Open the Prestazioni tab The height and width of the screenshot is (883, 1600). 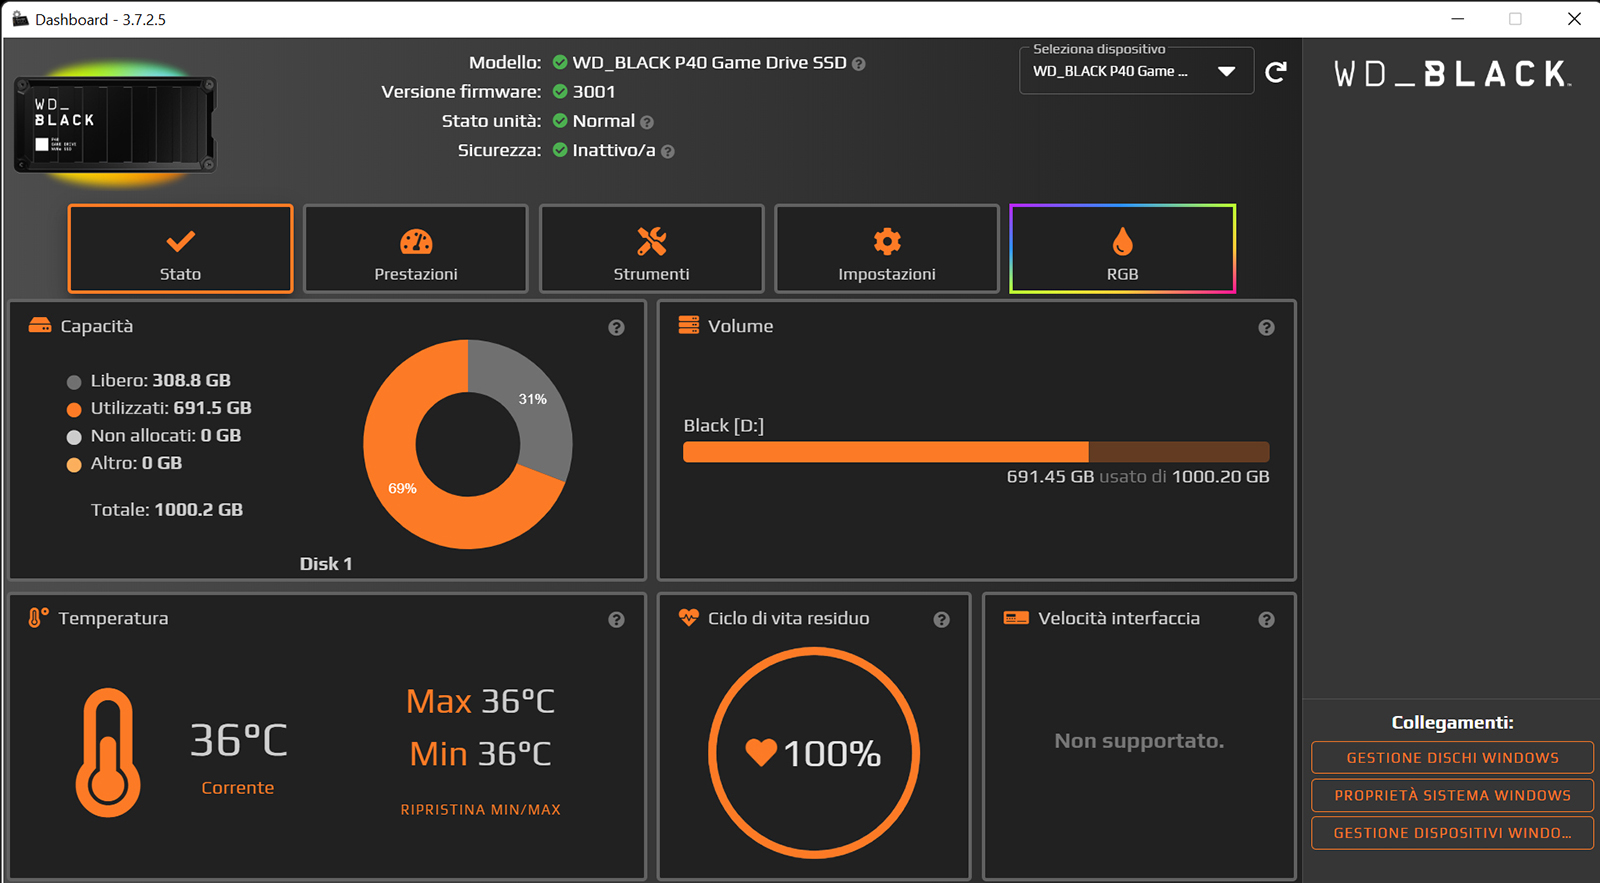point(416,249)
